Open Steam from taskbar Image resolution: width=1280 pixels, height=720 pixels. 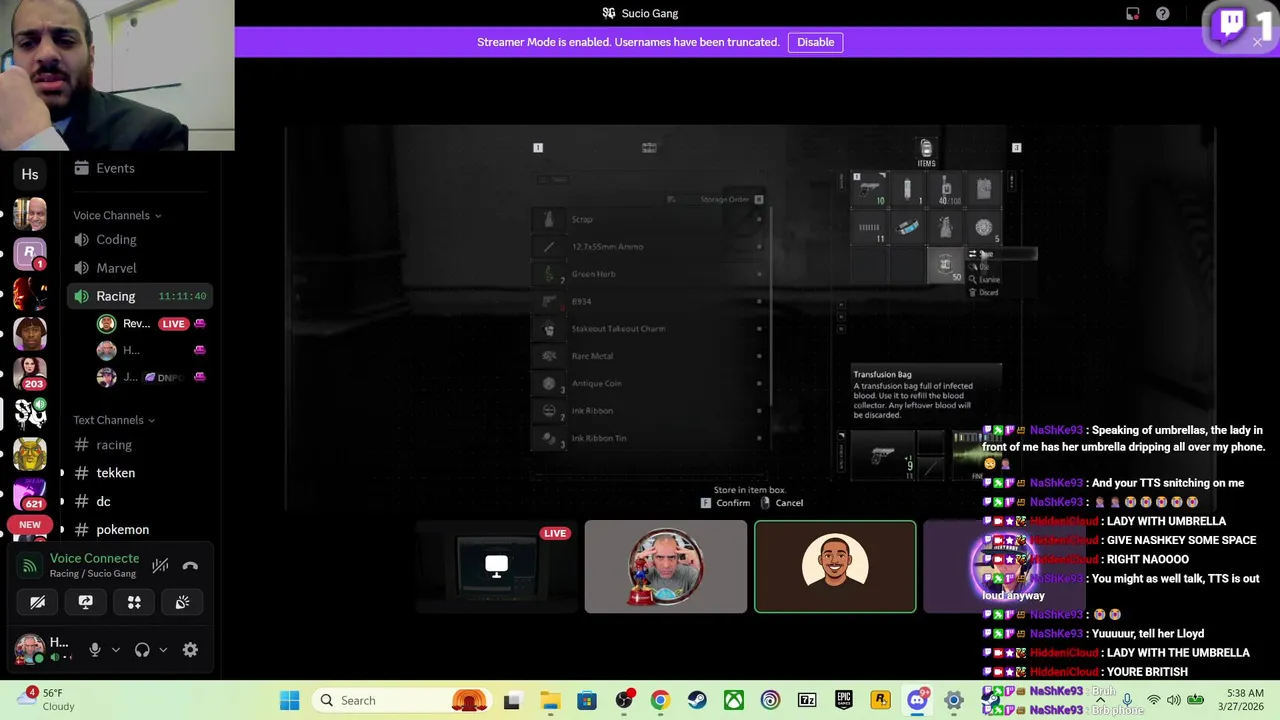tap(697, 700)
